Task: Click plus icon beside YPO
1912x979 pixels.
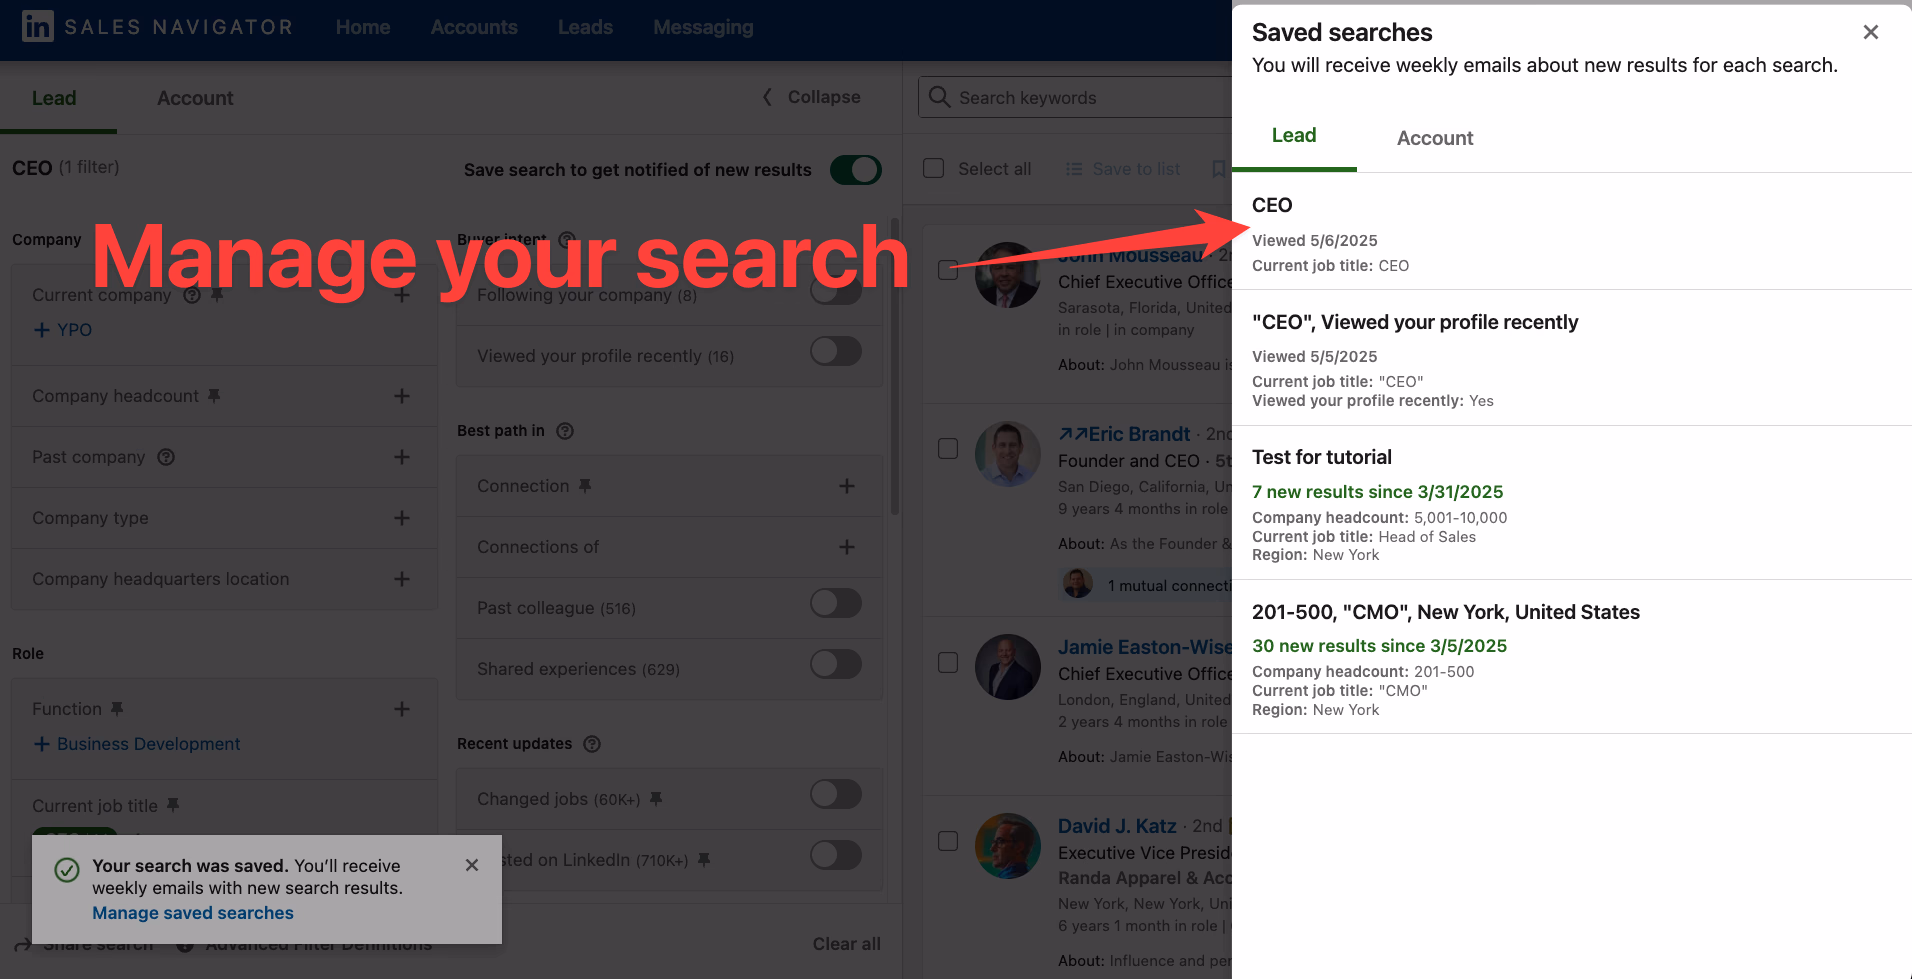Action: click(41, 330)
